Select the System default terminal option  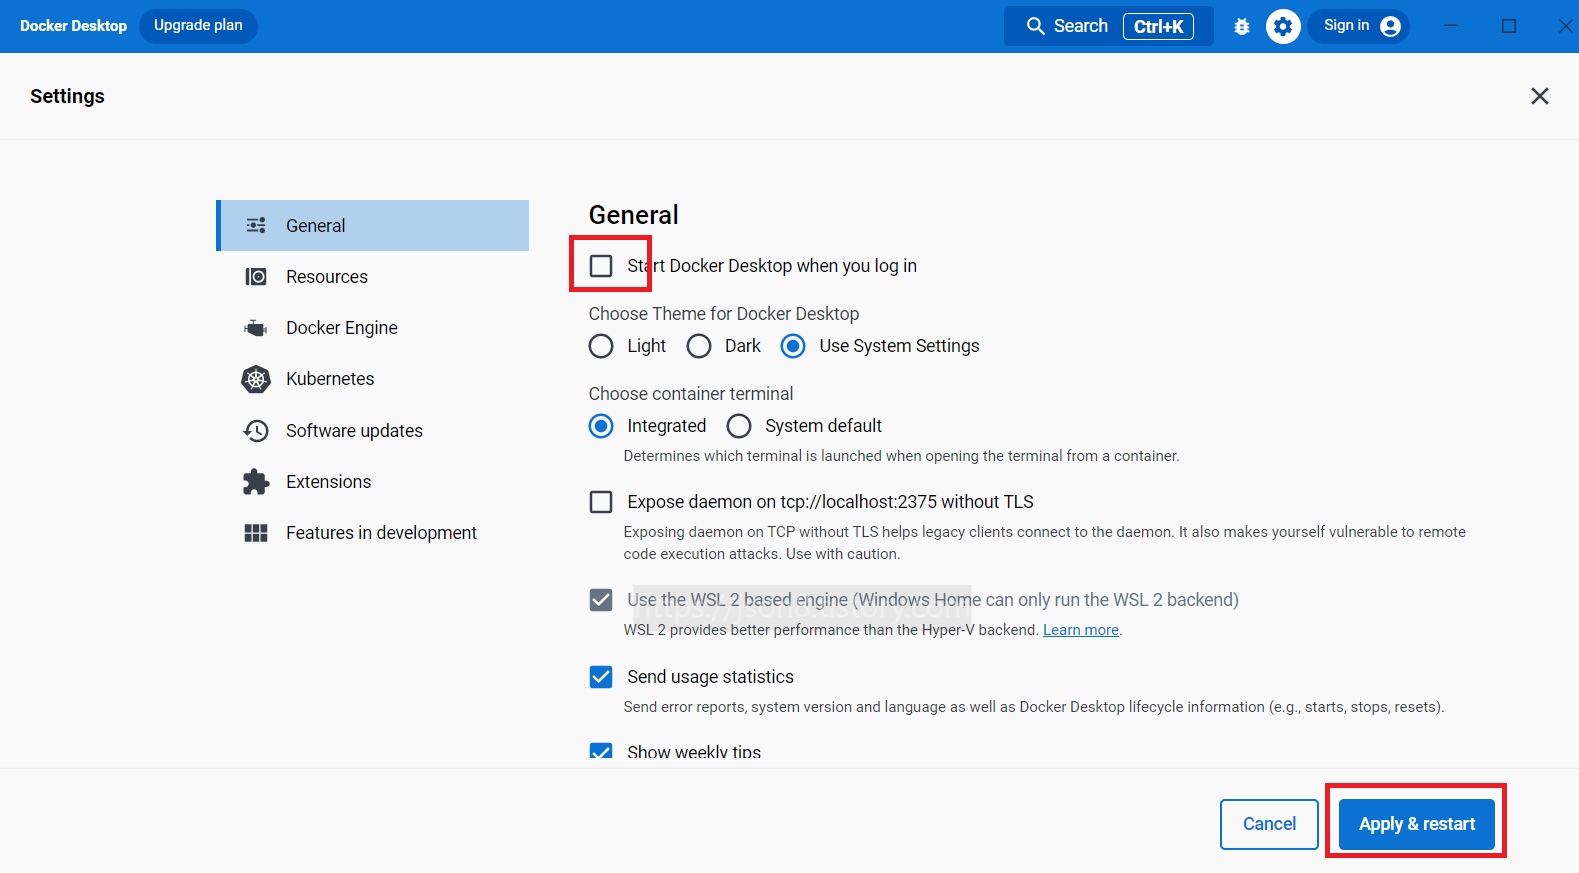point(739,426)
